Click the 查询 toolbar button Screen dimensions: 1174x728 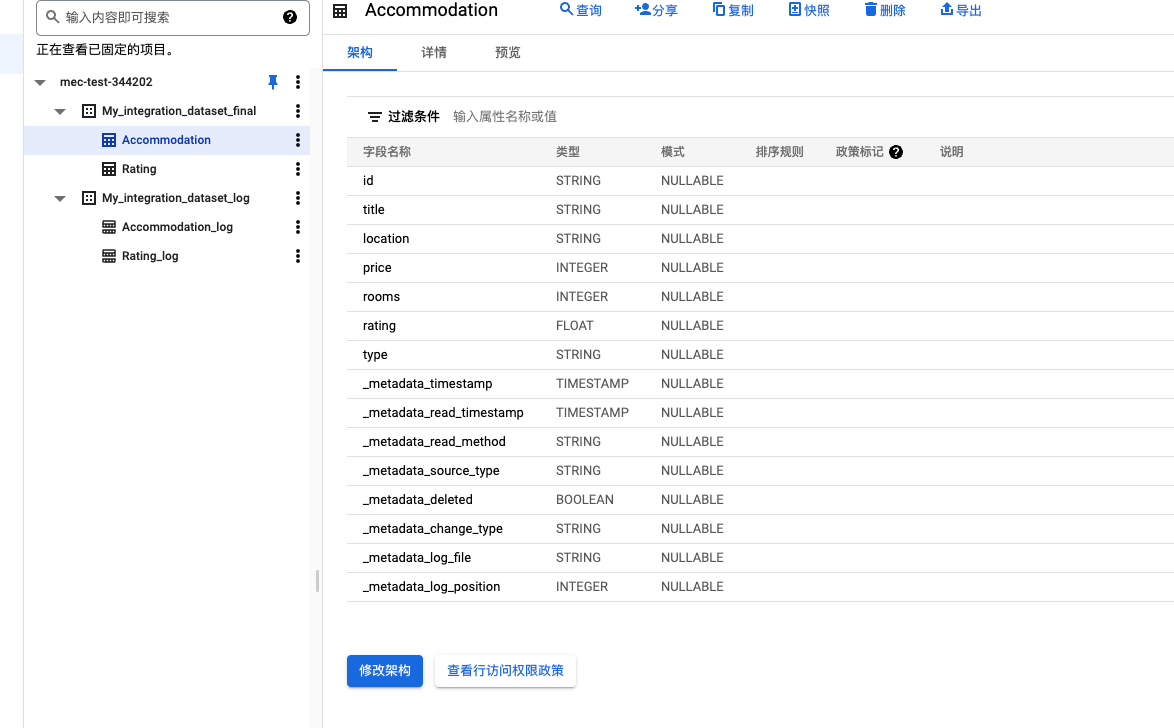[581, 10]
